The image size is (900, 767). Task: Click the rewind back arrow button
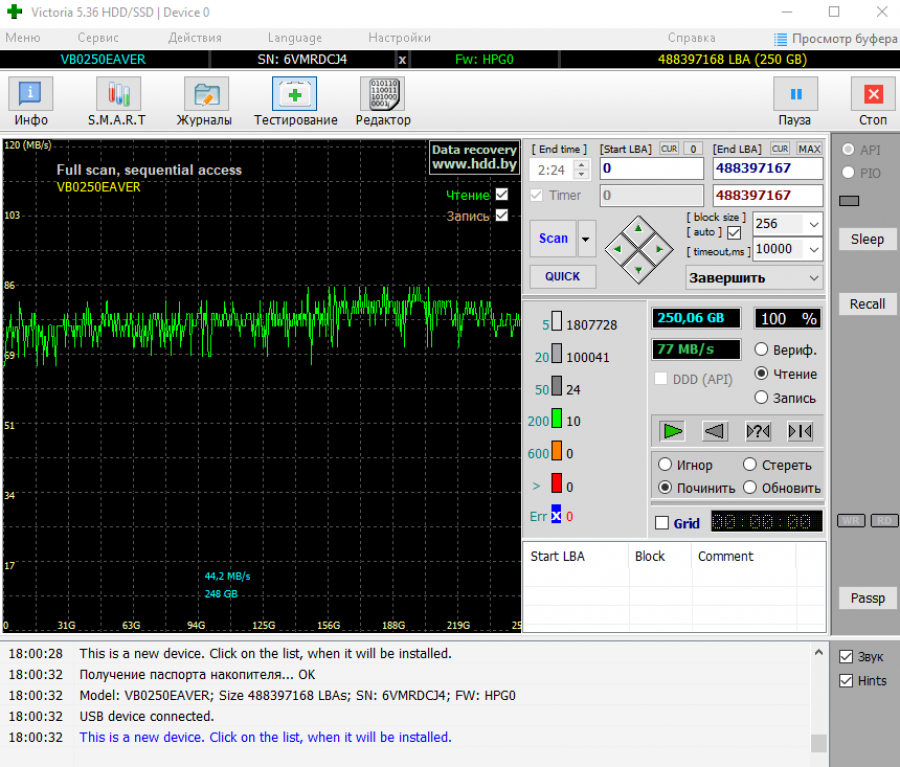pyautogui.click(x=715, y=431)
